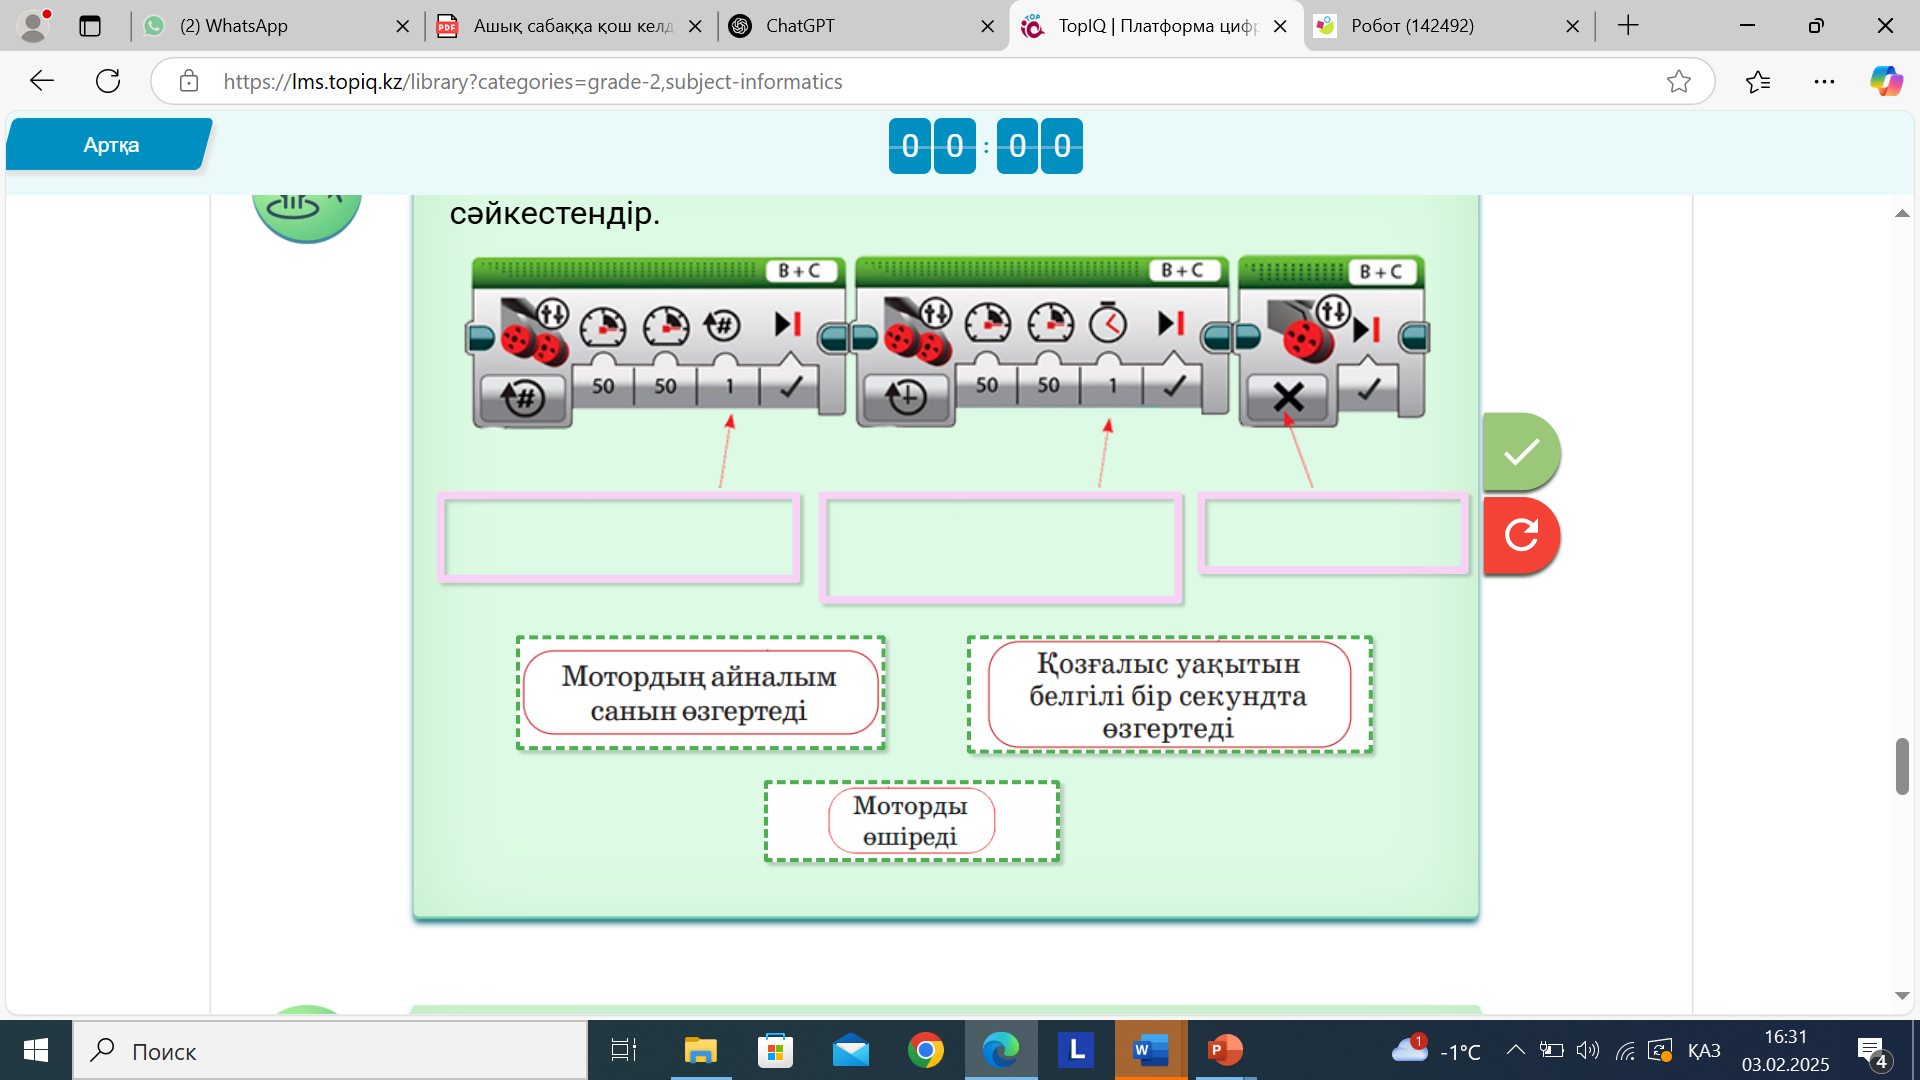The width and height of the screenshot is (1920, 1080).
Task: Open PowerPoint from the taskbar
Action: coord(1224,1050)
